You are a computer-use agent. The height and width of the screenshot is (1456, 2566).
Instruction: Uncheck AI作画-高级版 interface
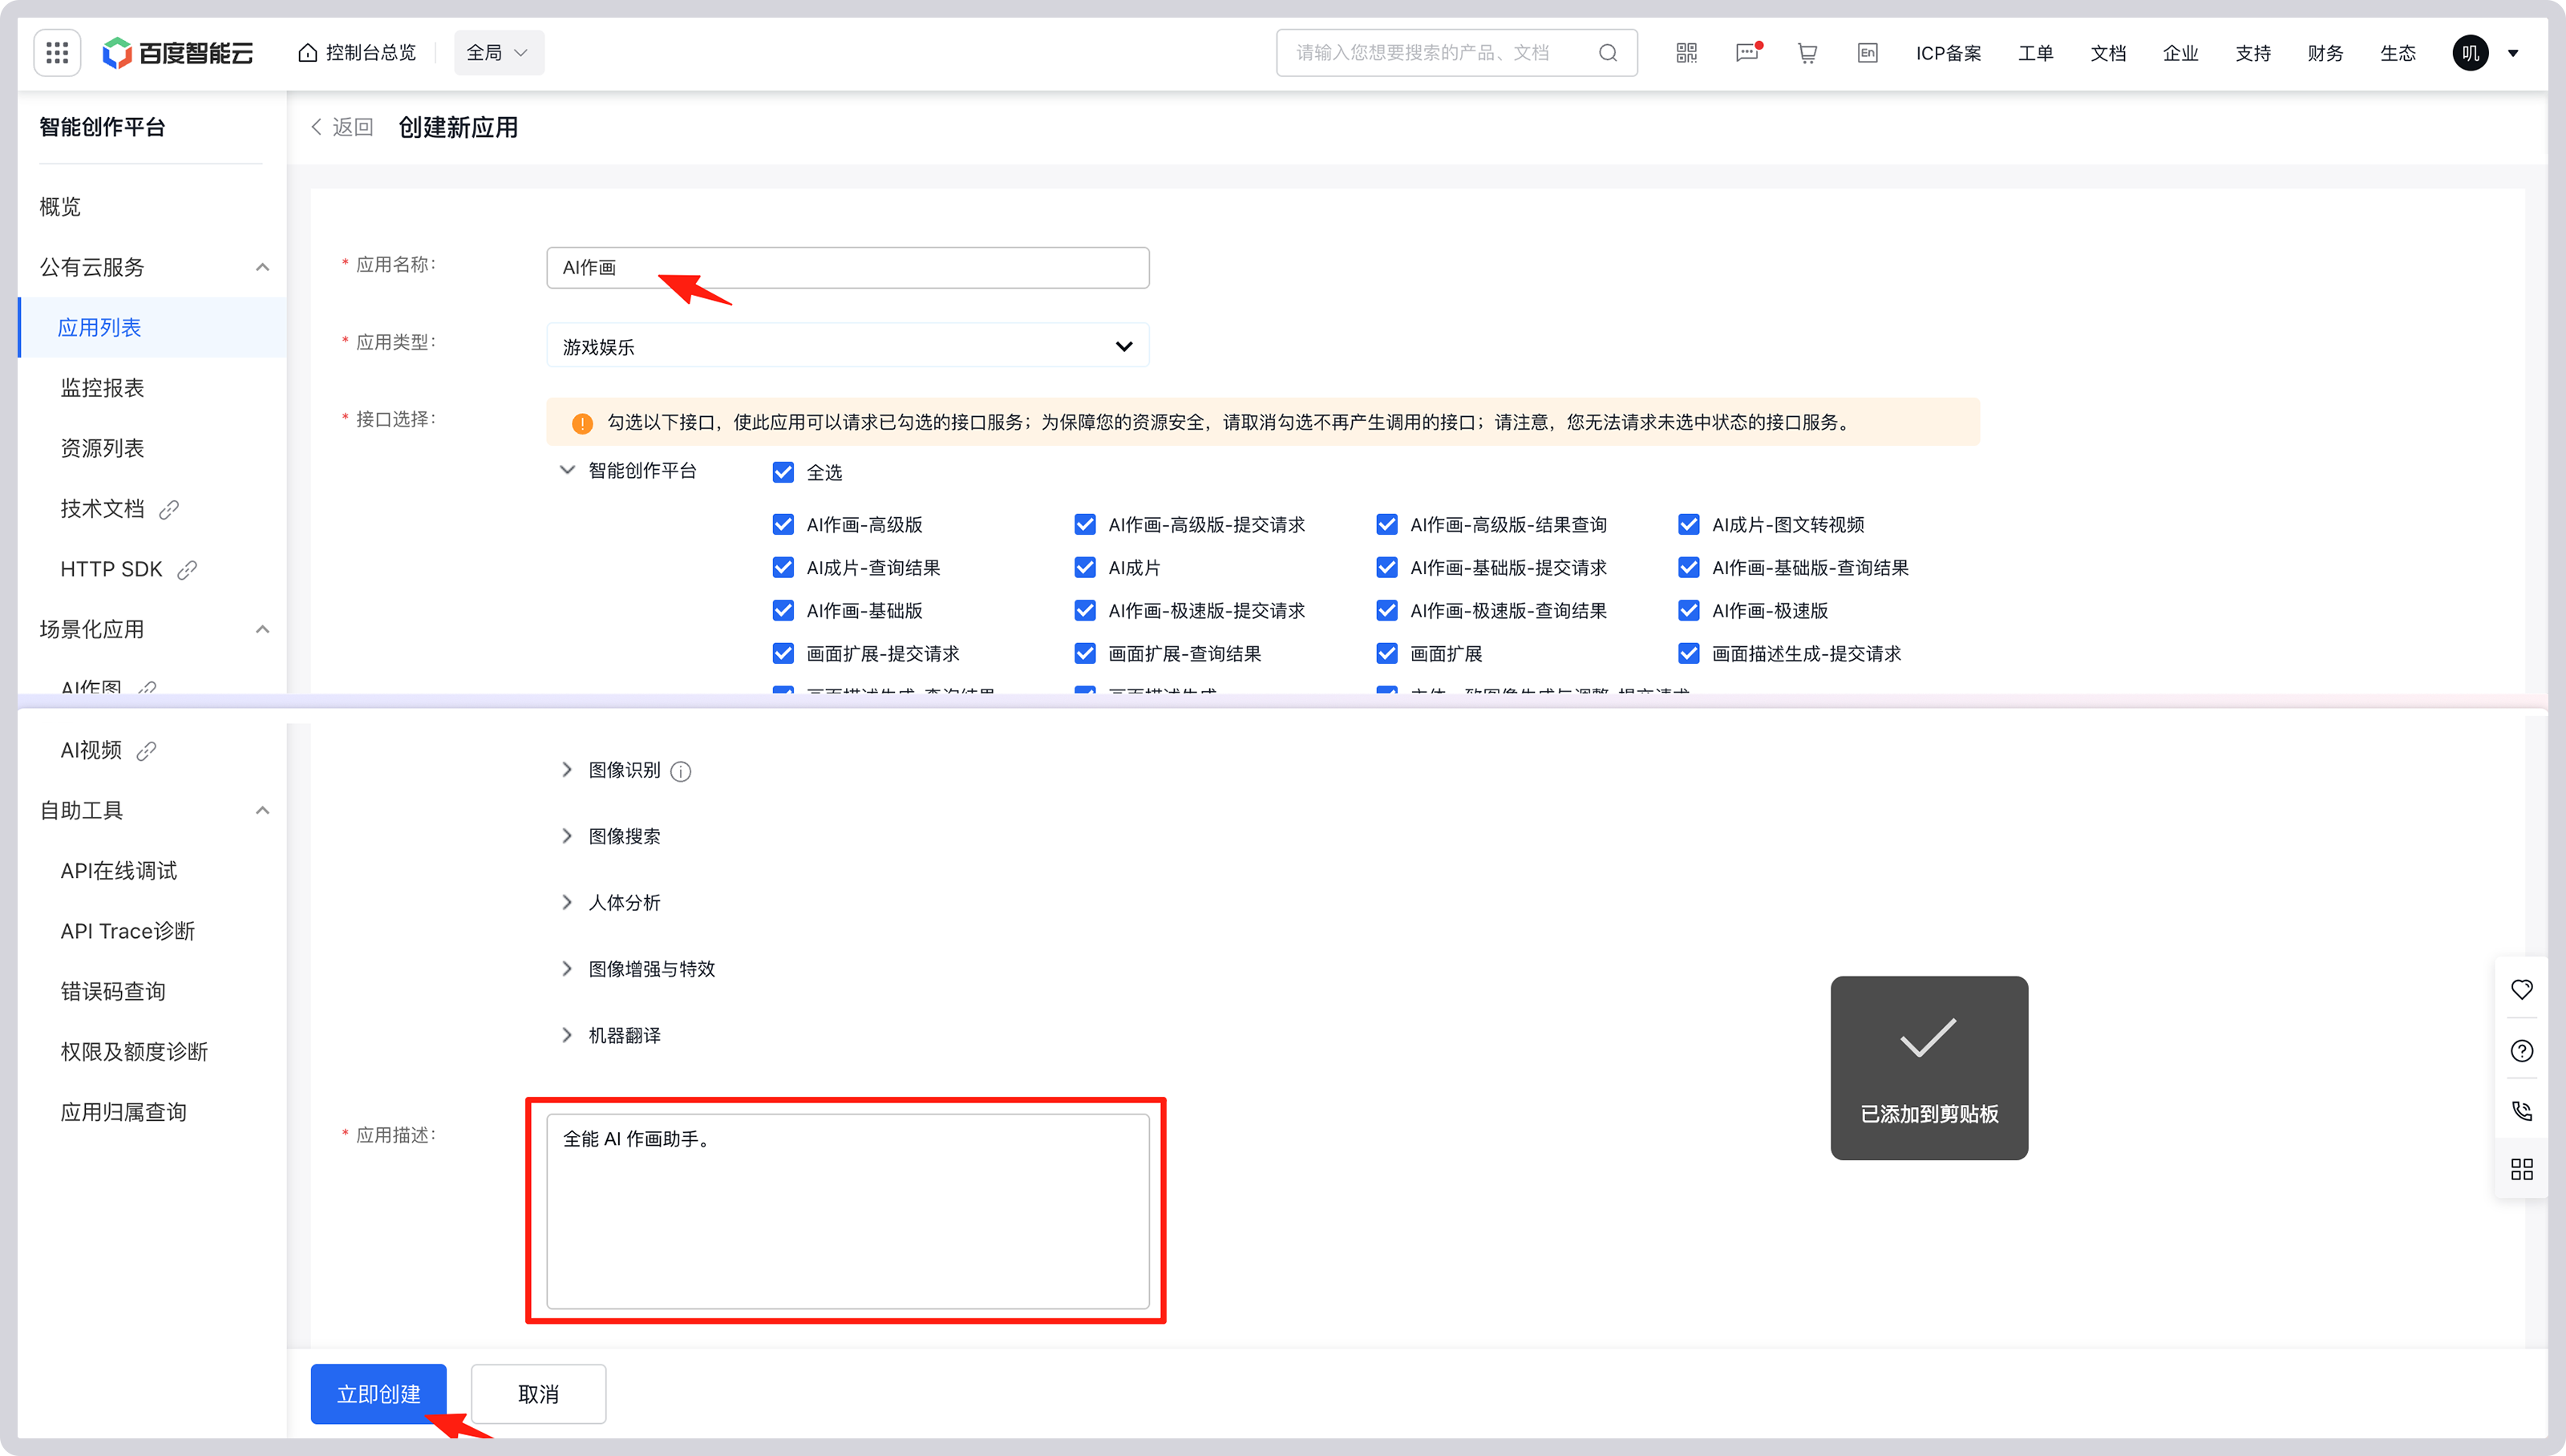pyautogui.click(x=783, y=523)
